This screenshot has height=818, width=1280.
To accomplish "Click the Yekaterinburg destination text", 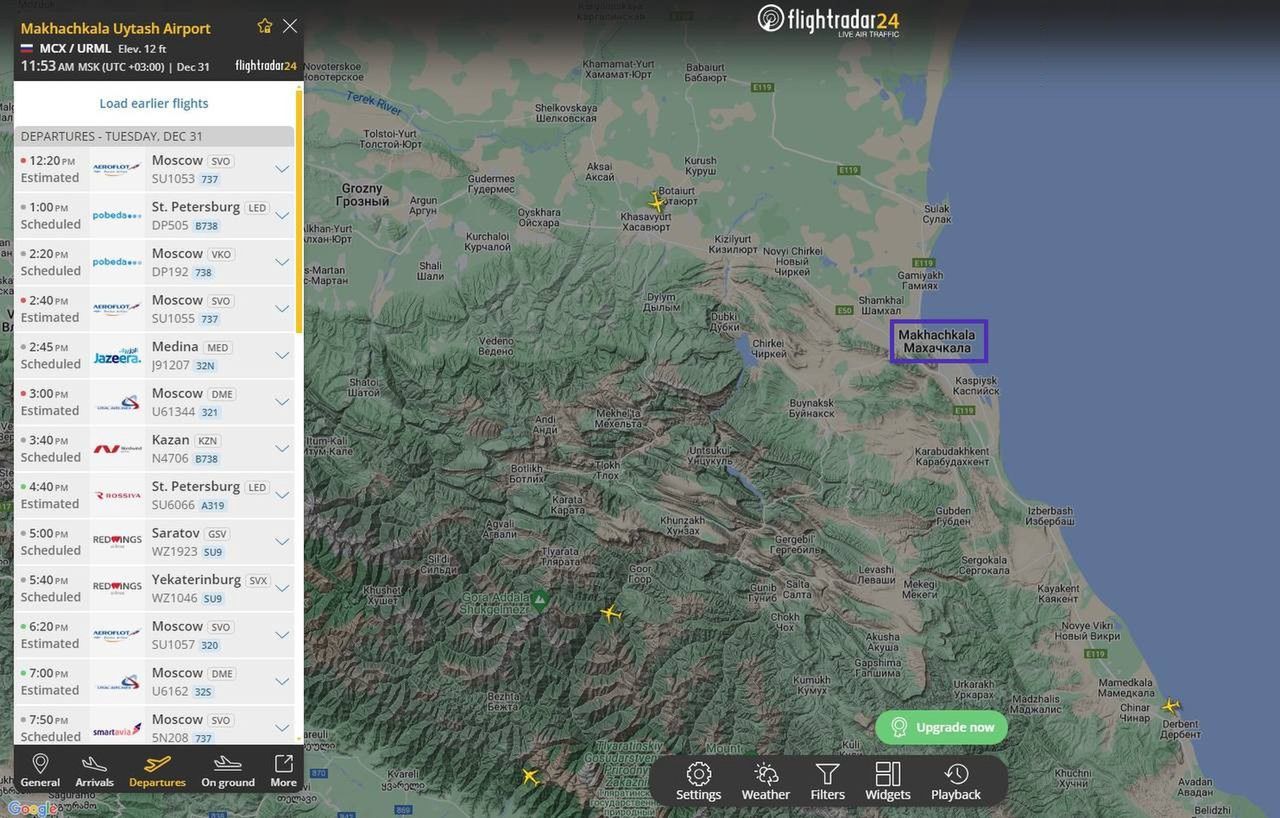I will [196, 579].
